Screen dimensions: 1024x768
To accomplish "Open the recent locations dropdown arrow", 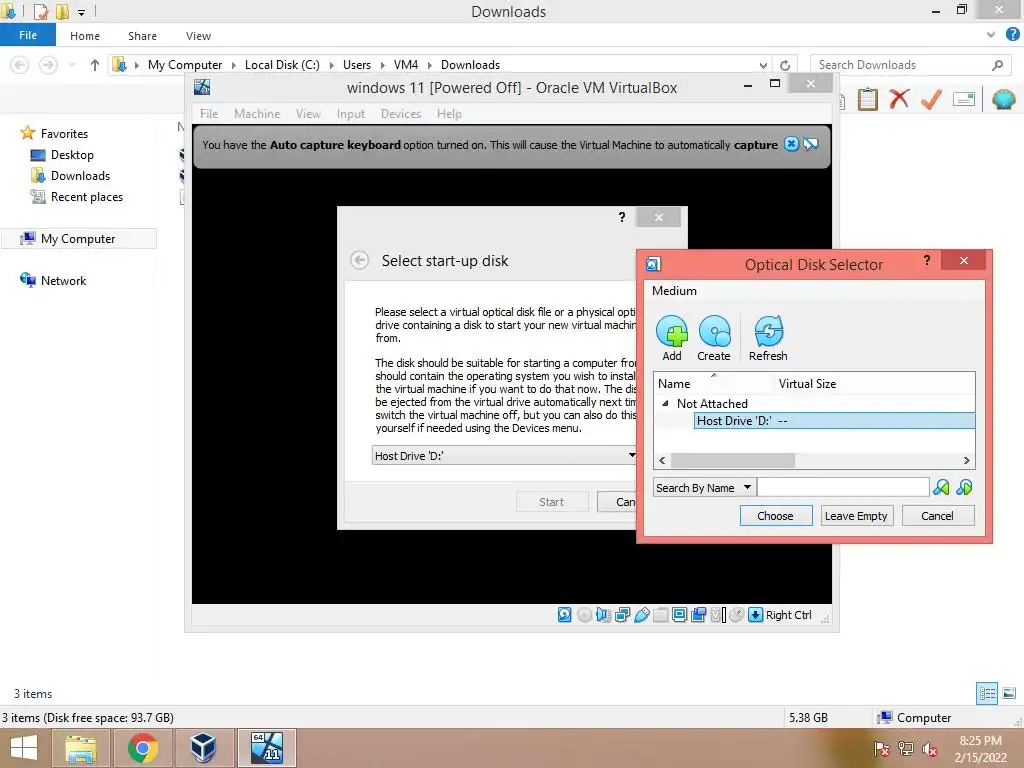I will (72, 65).
